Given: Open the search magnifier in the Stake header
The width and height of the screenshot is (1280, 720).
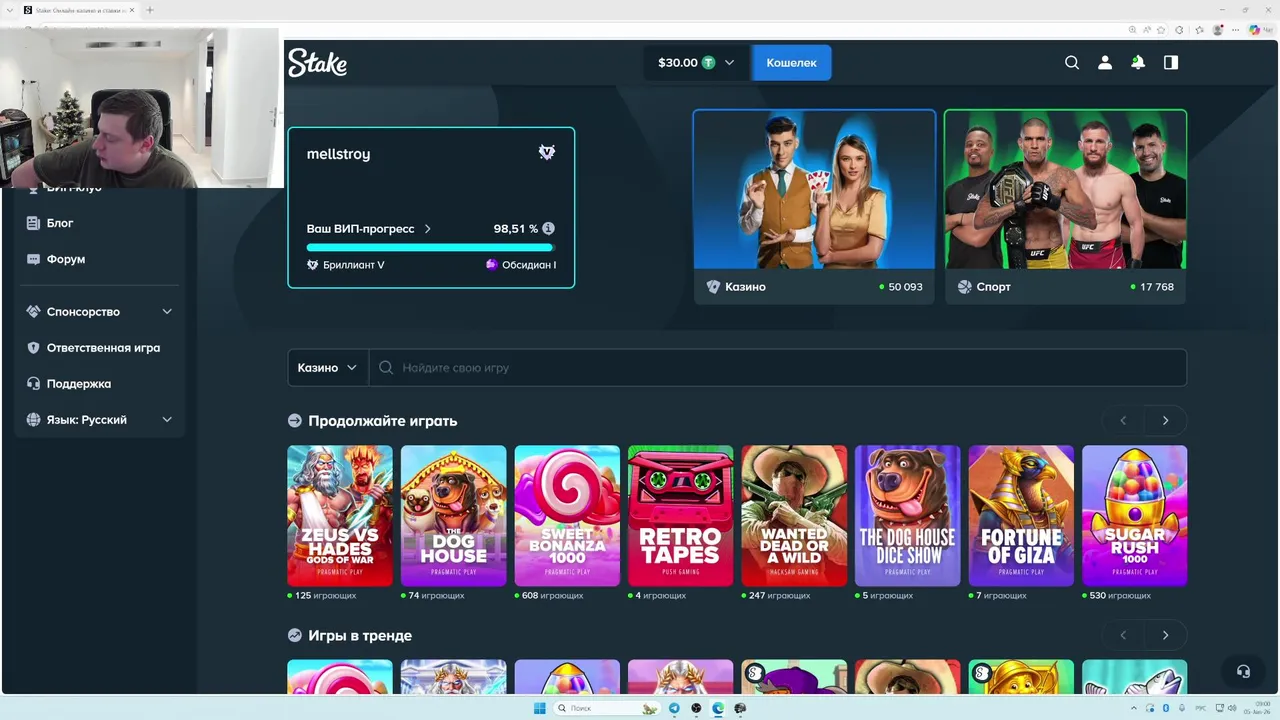Looking at the screenshot, I should pyautogui.click(x=1072, y=62).
